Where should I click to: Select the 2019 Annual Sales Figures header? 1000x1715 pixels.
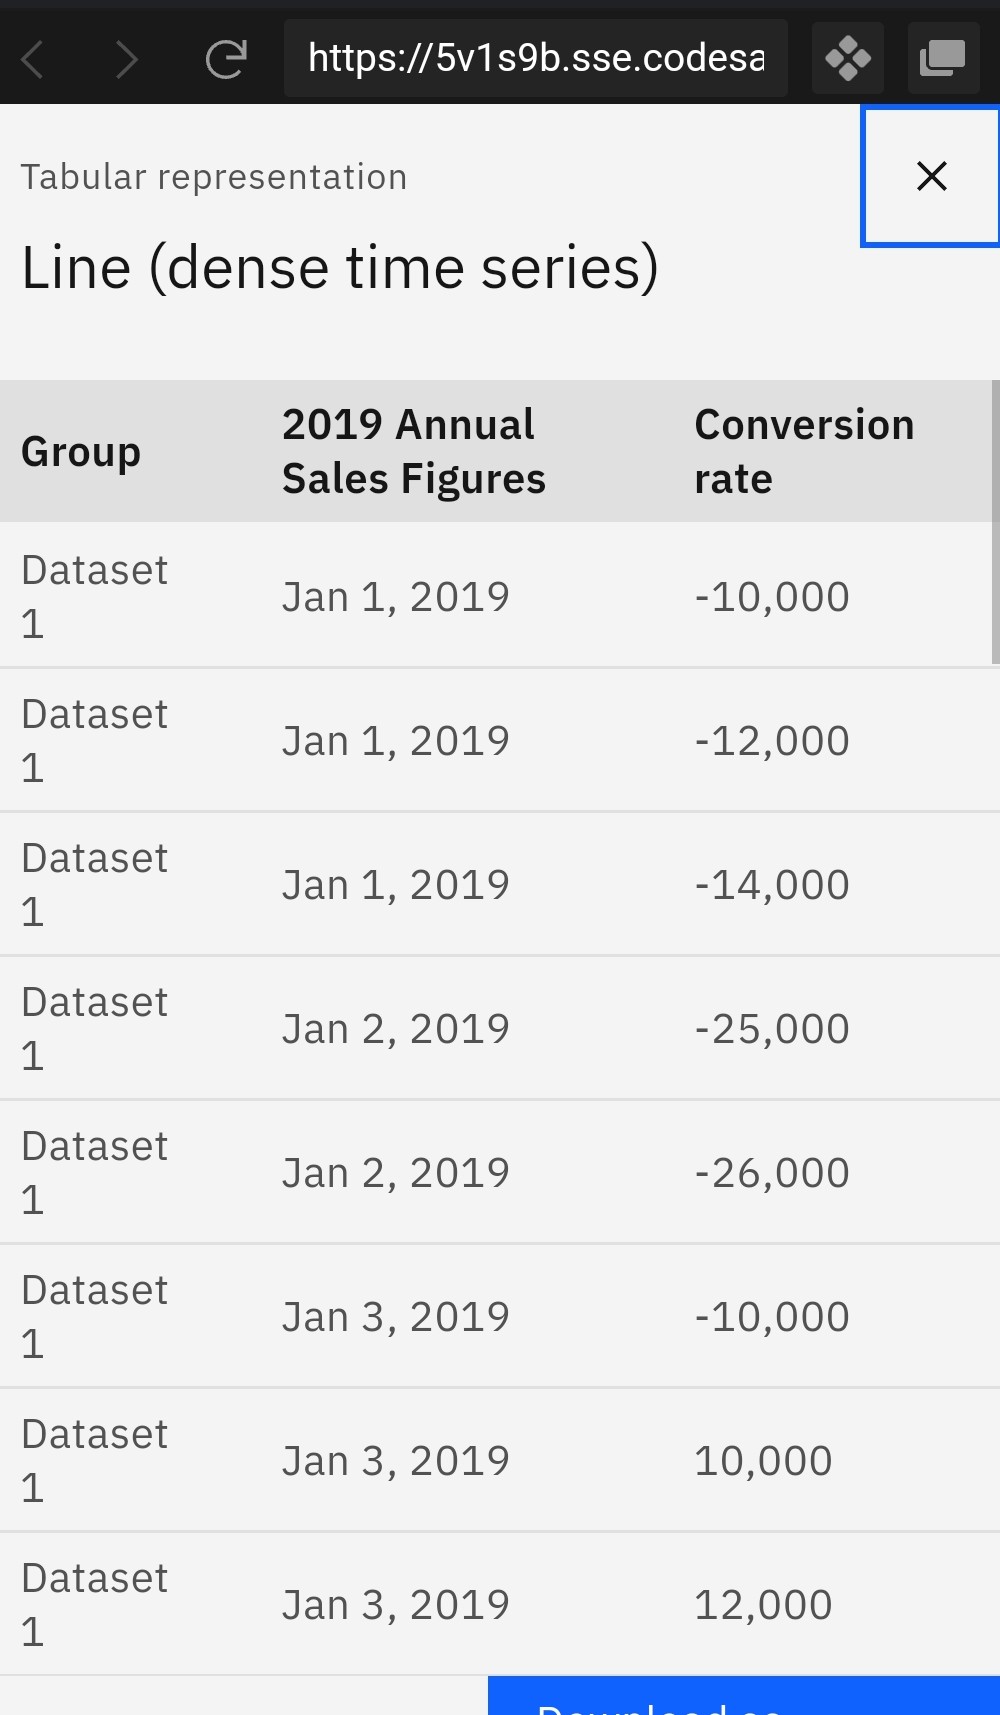[x=414, y=451]
